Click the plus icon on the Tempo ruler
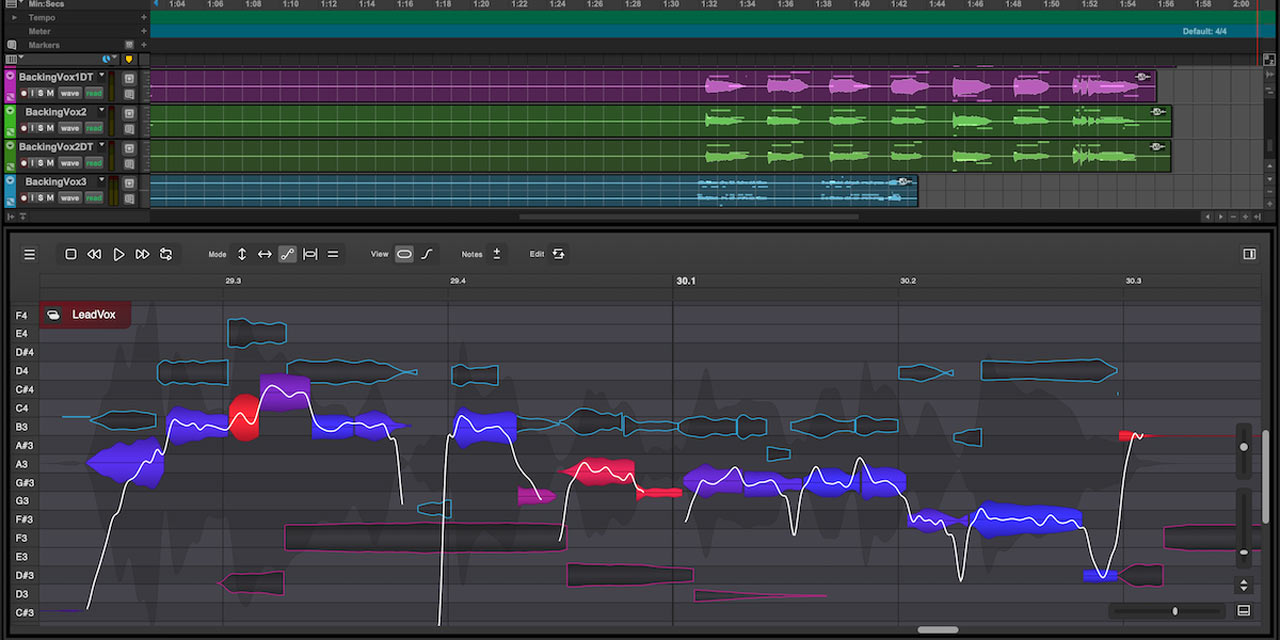1280x640 pixels. (146, 17)
